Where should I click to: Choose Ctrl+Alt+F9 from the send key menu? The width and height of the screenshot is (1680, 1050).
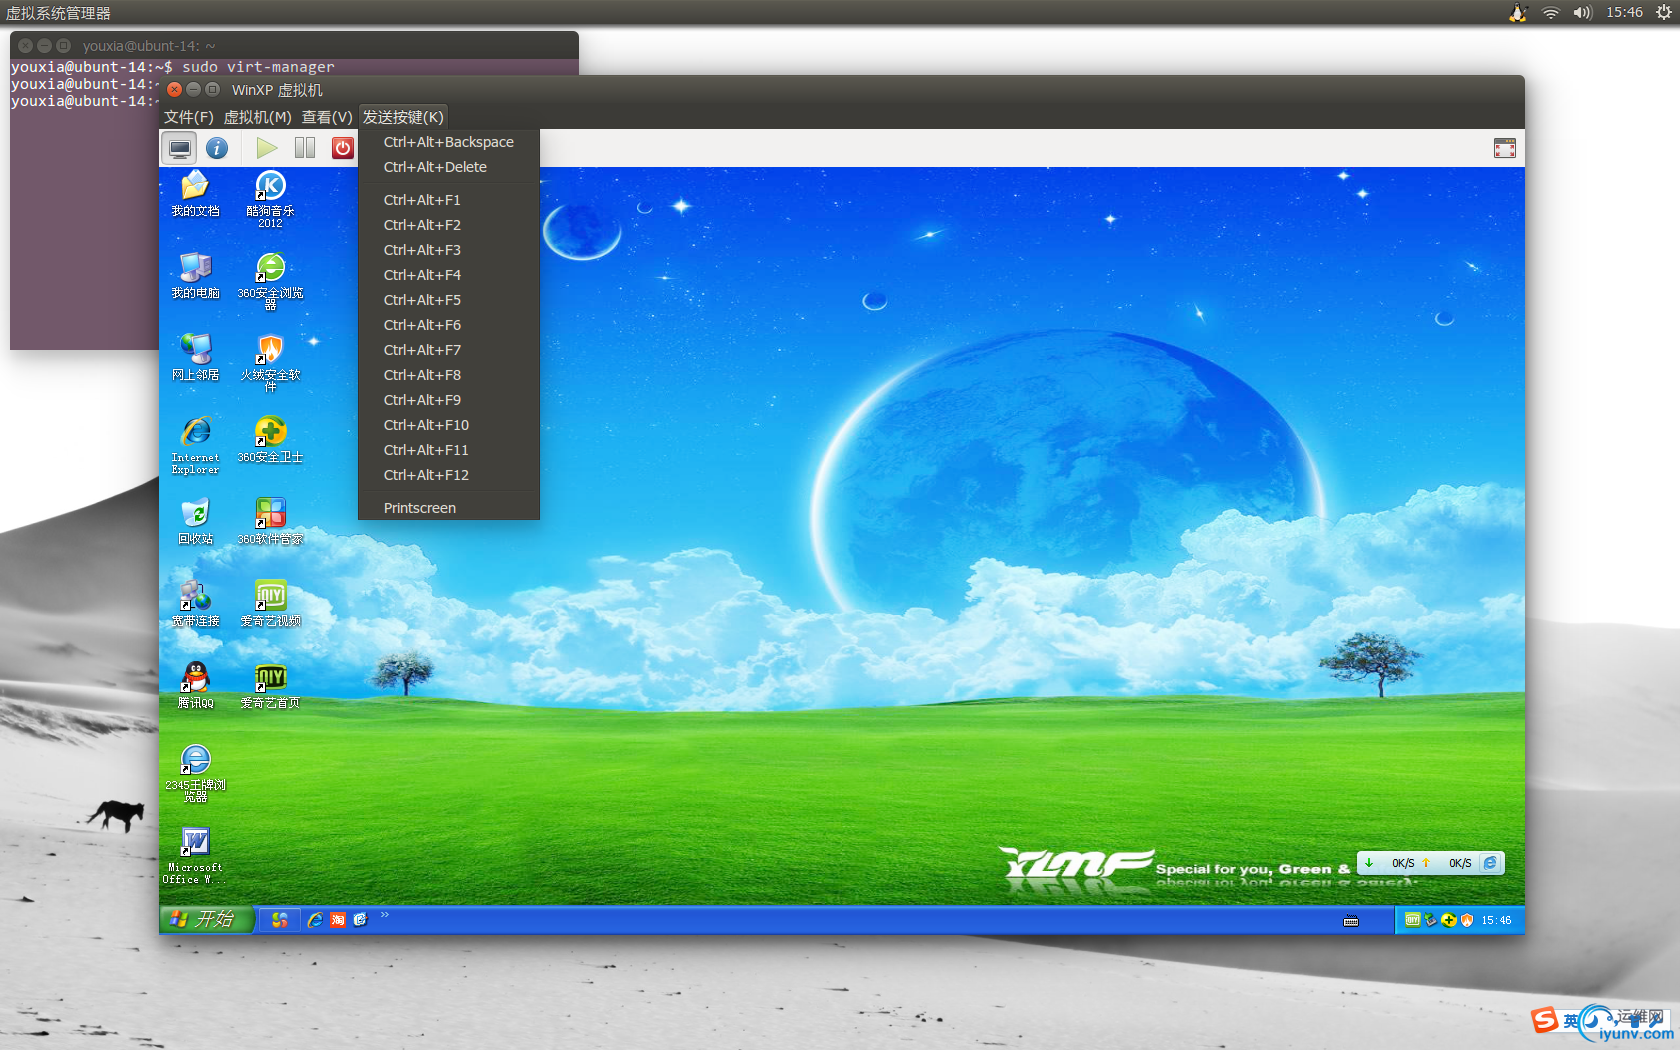click(x=449, y=400)
